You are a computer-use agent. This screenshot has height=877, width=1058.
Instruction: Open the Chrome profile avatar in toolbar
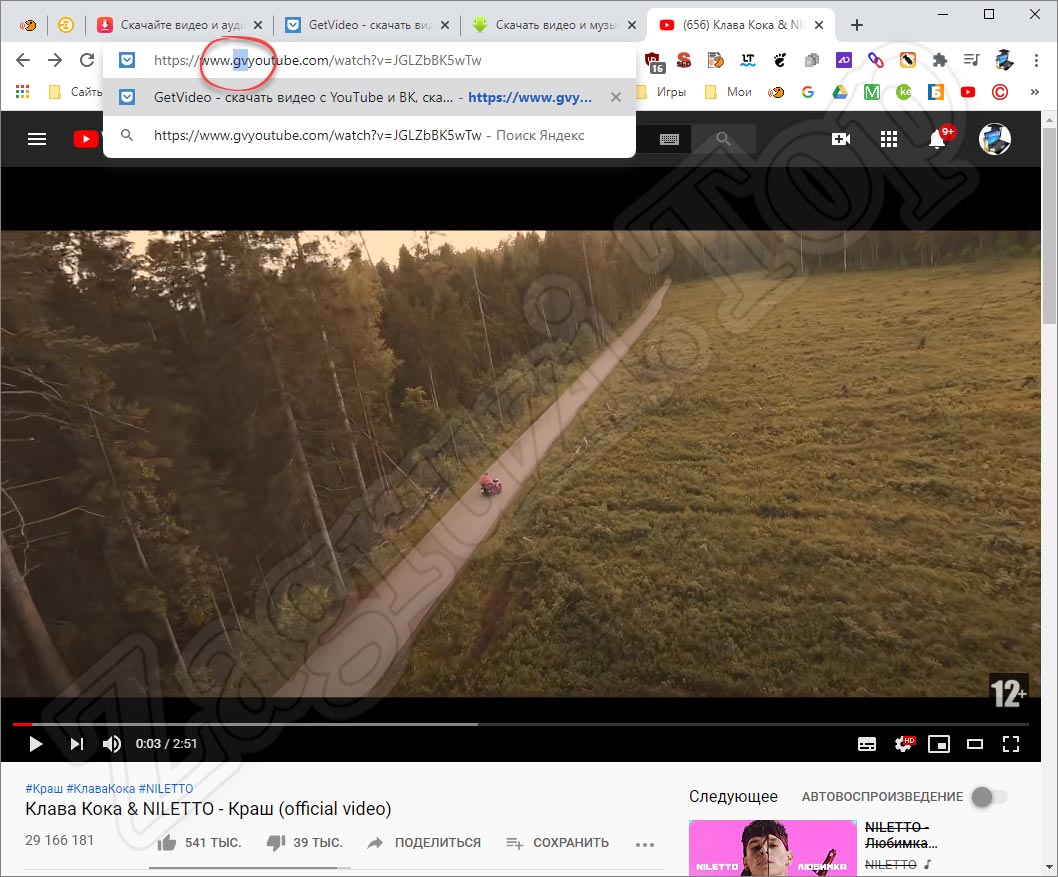[1004, 60]
